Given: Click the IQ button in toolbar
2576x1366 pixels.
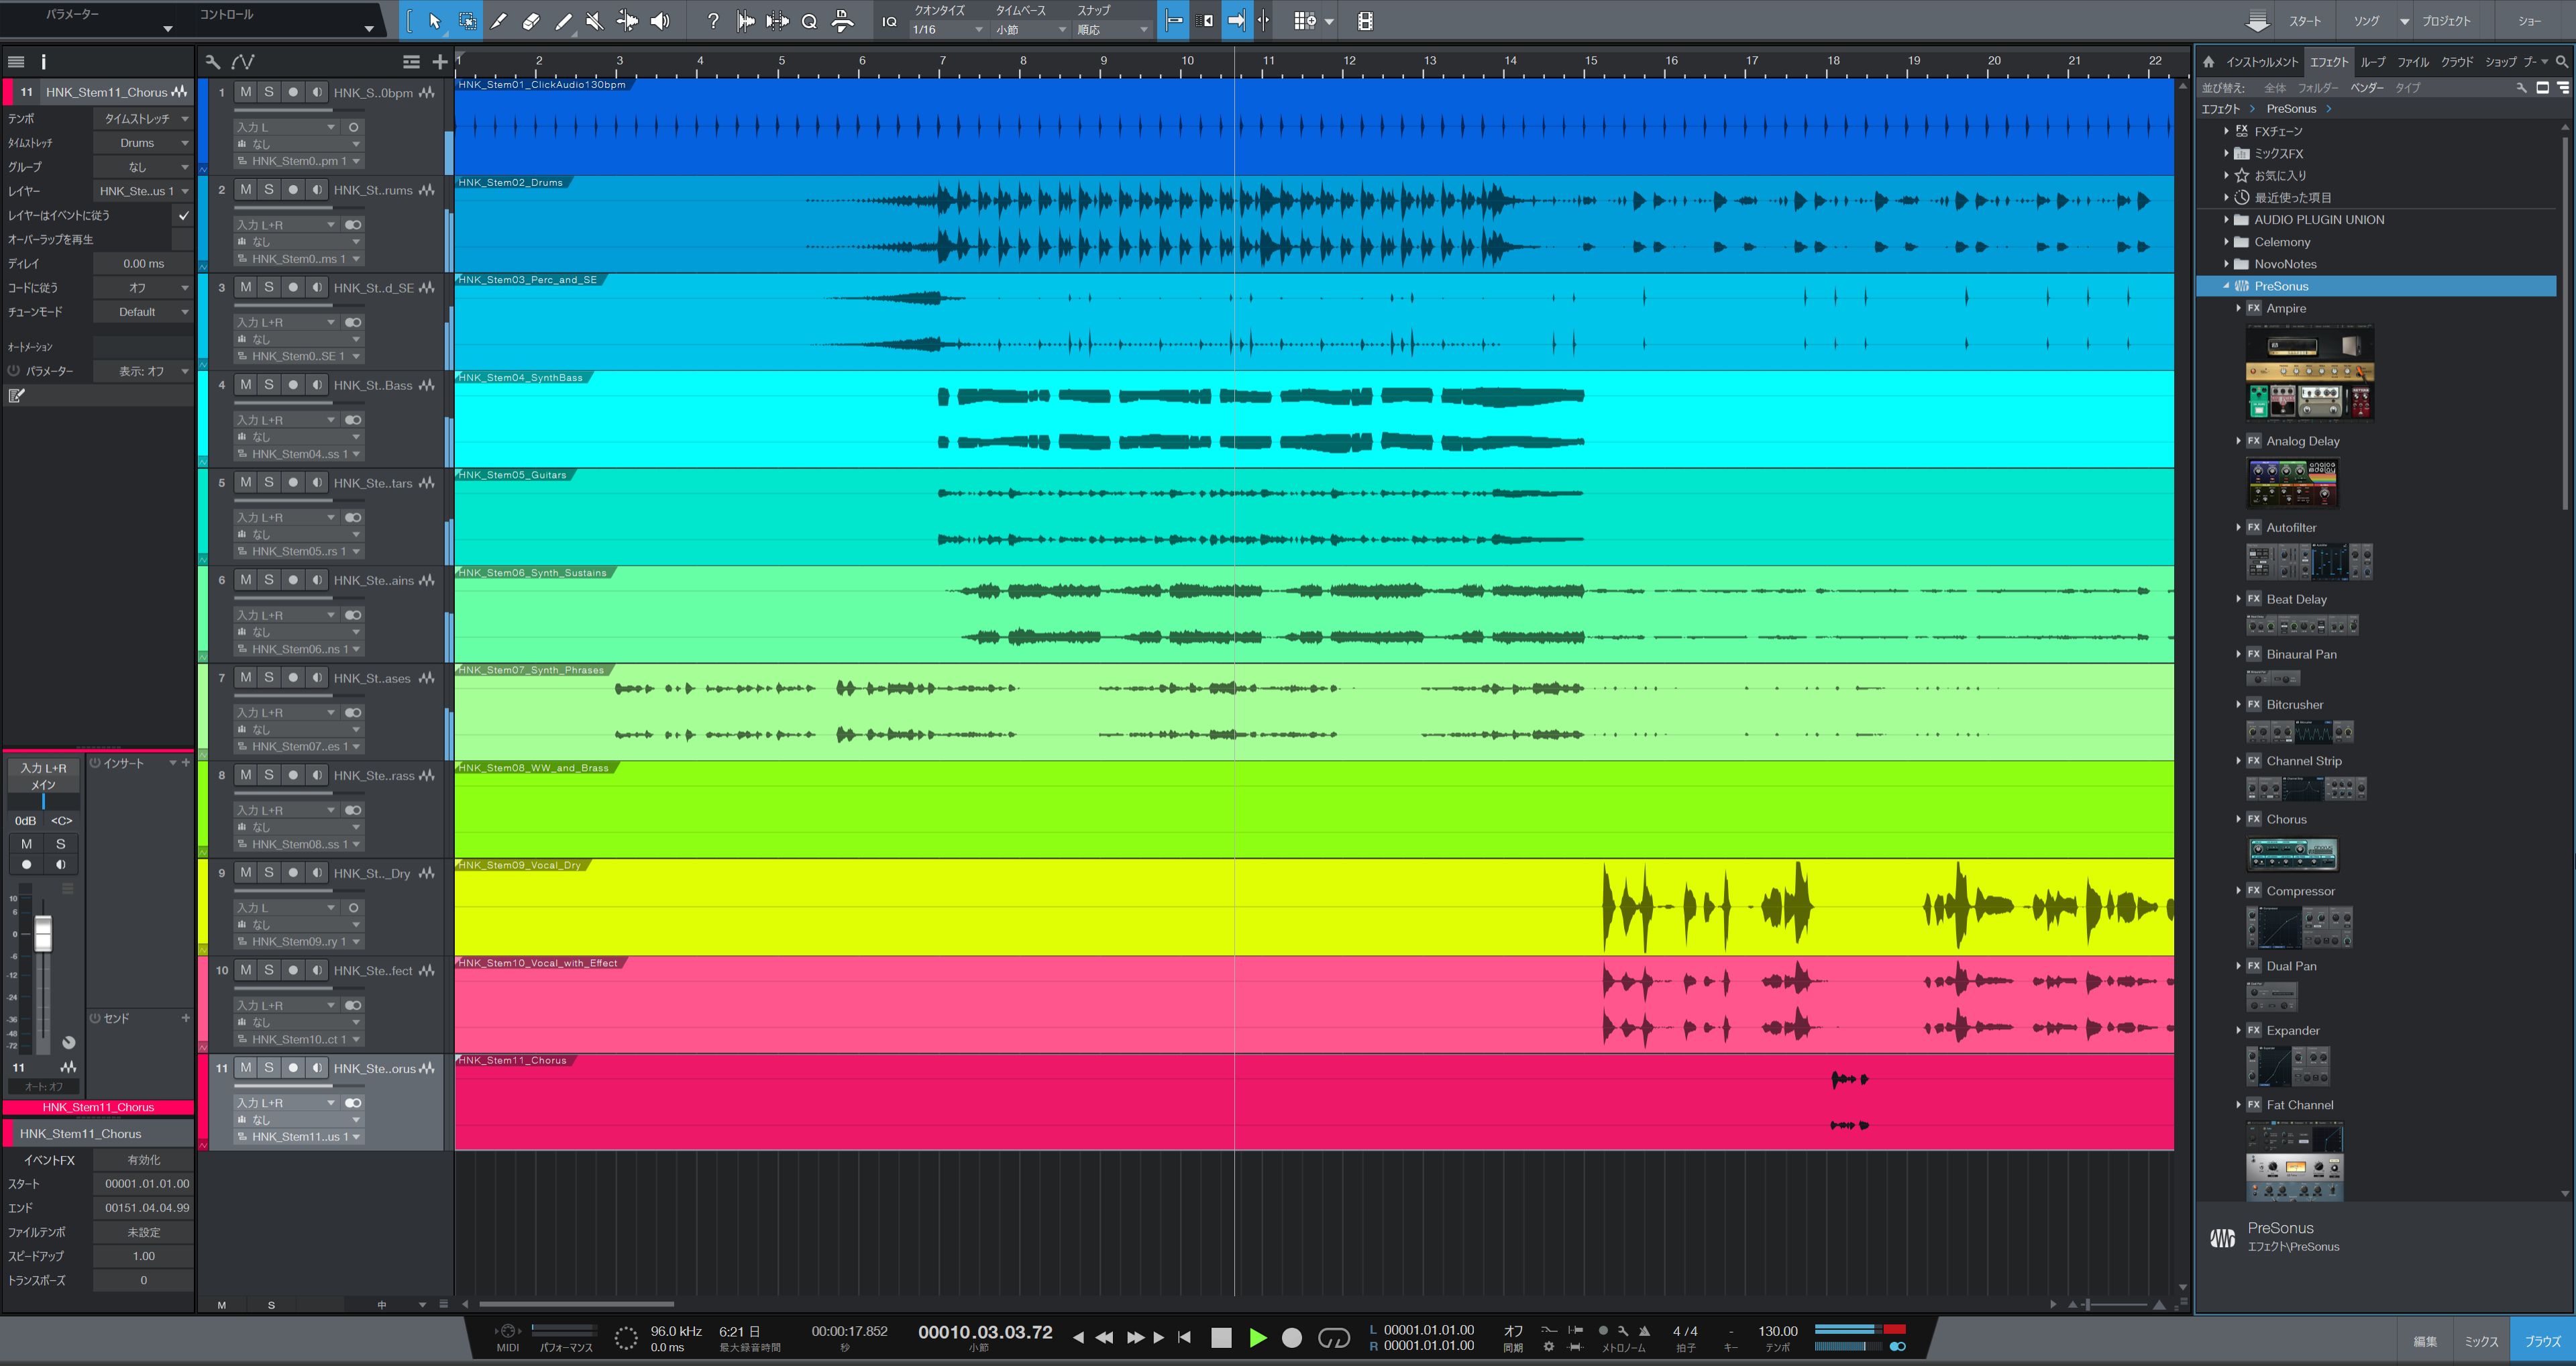Looking at the screenshot, I should pyautogui.click(x=889, y=22).
